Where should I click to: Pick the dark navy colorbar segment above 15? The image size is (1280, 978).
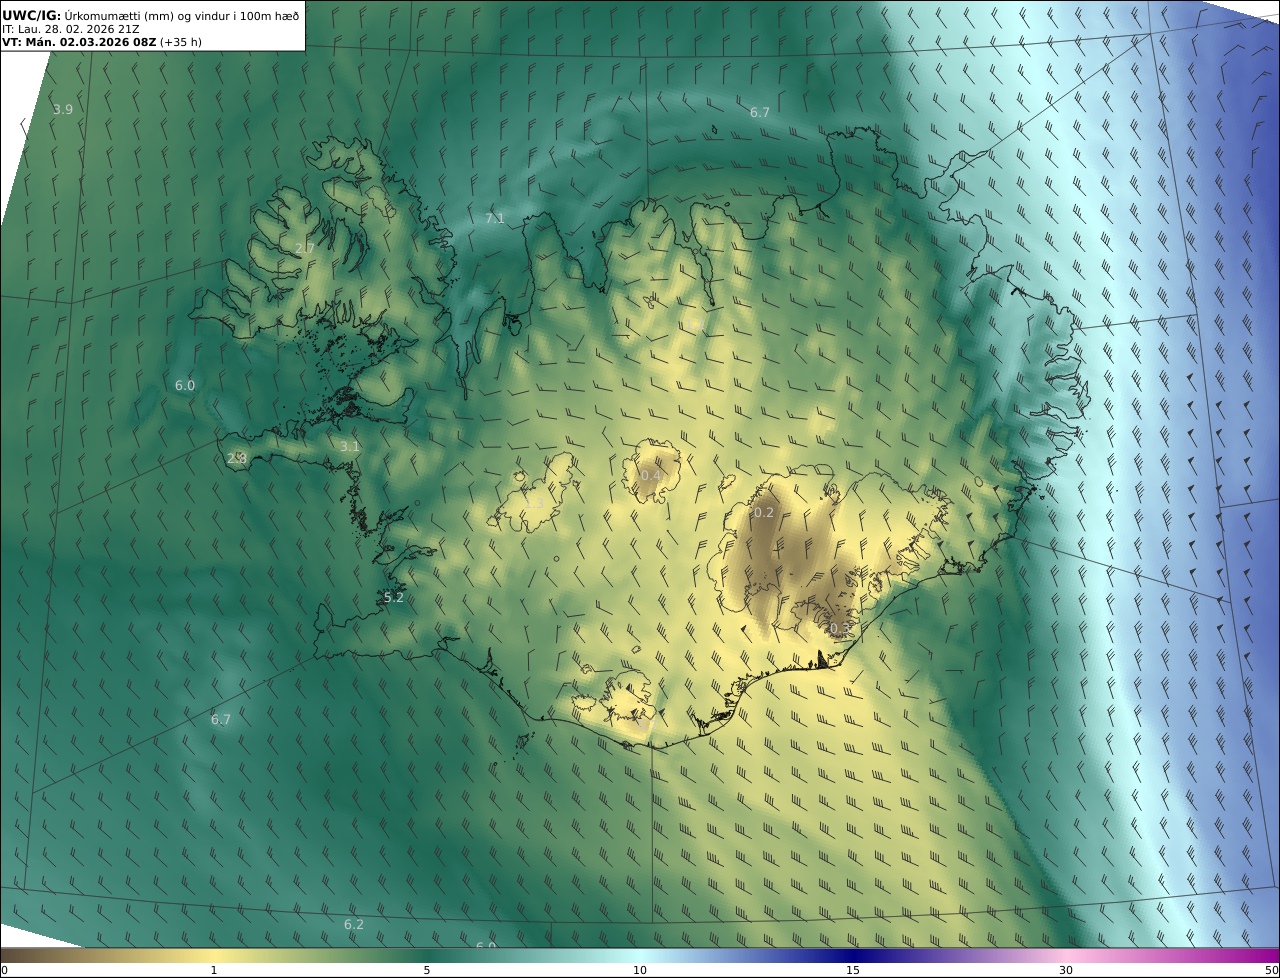853,955
